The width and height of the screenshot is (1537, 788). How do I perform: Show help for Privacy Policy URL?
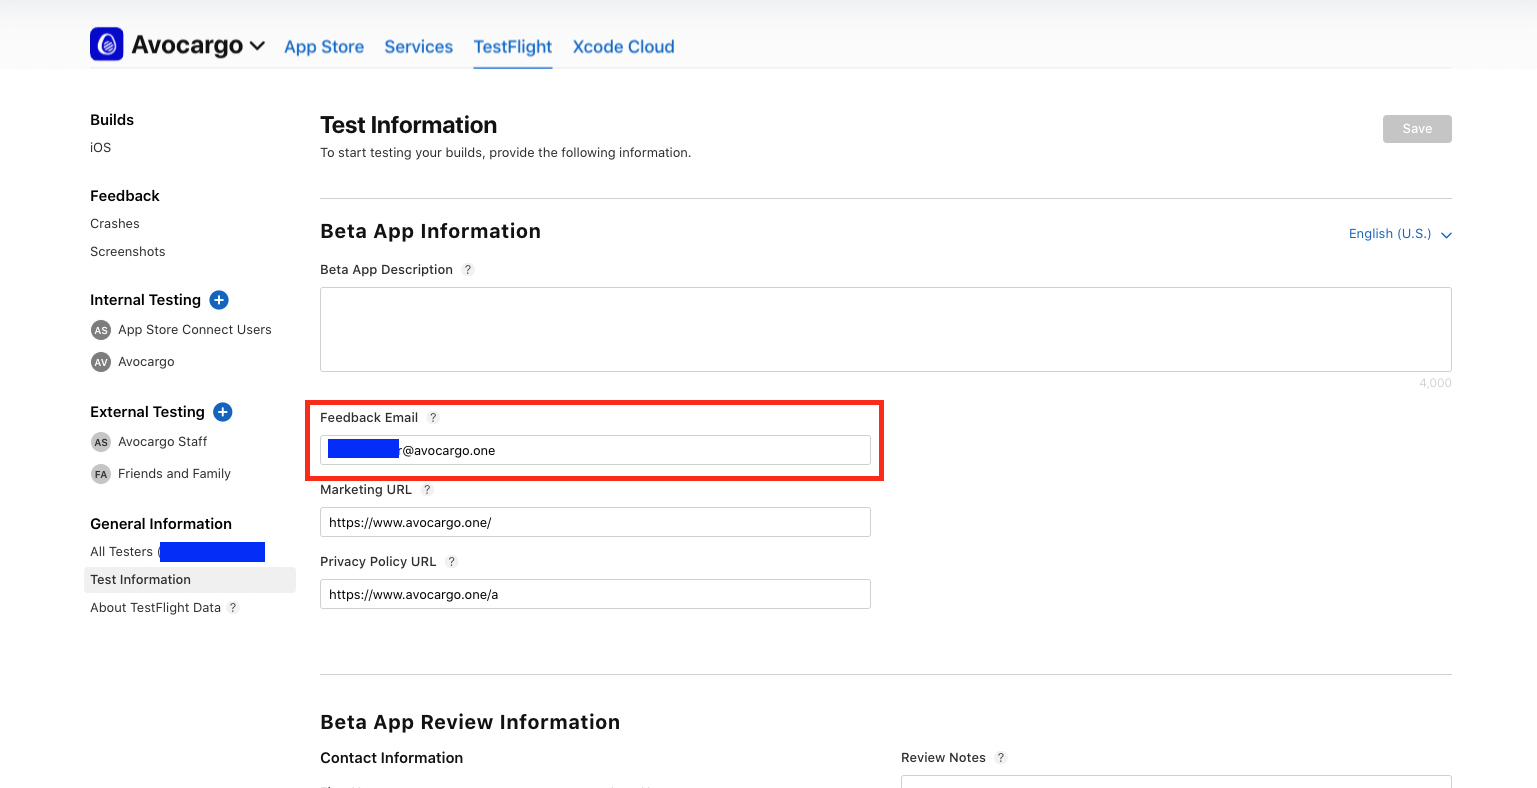(452, 562)
